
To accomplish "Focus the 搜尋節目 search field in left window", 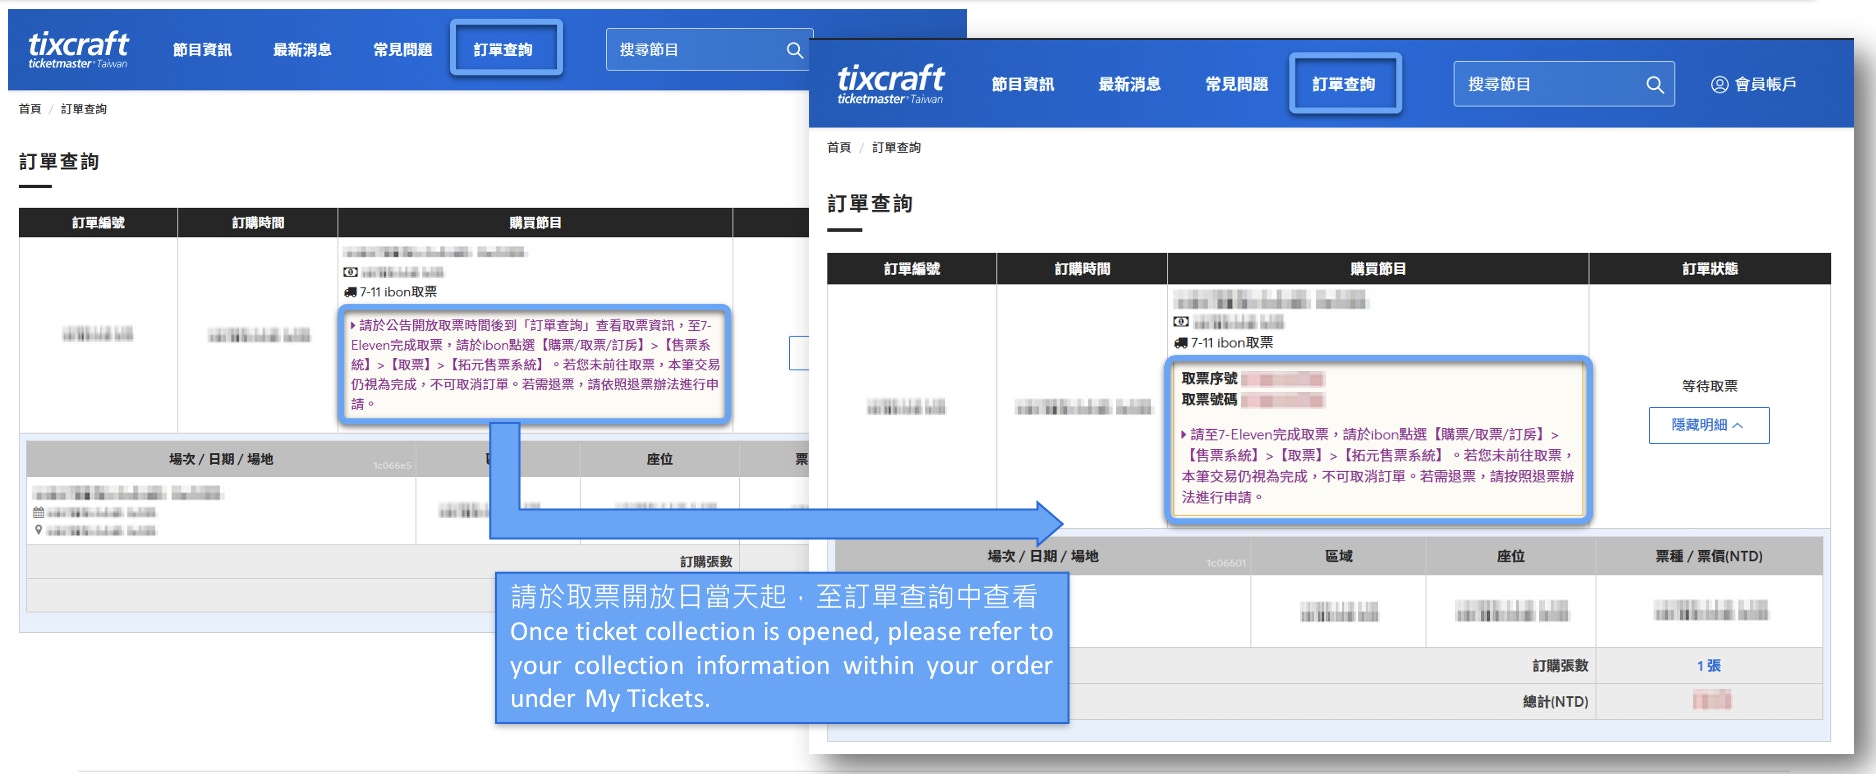I will (x=695, y=50).
